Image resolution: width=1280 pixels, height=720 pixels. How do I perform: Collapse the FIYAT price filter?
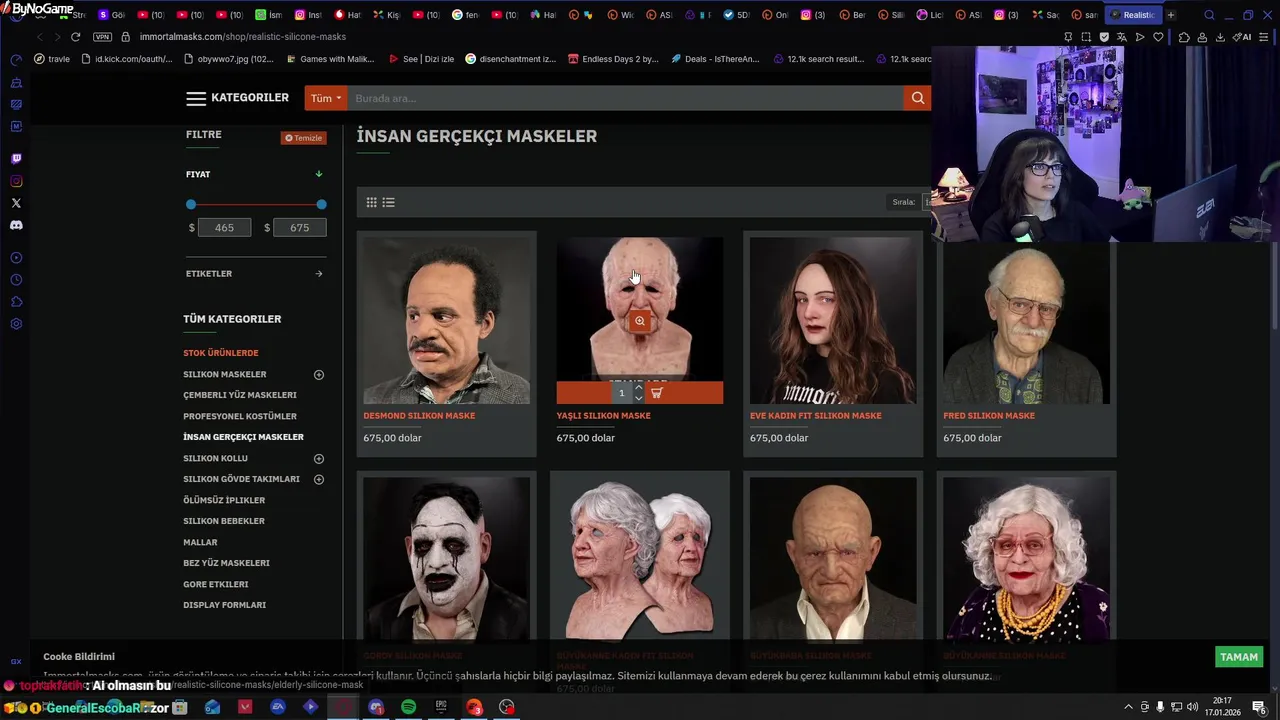319,174
